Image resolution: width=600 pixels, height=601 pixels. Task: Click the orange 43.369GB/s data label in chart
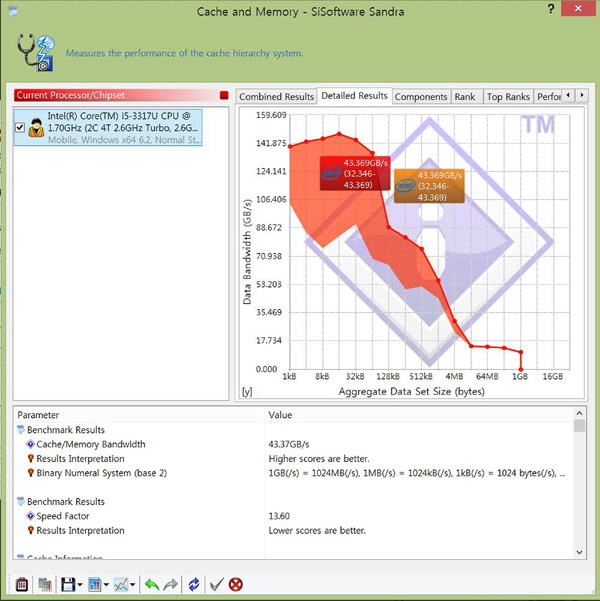[x=429, y=186]
